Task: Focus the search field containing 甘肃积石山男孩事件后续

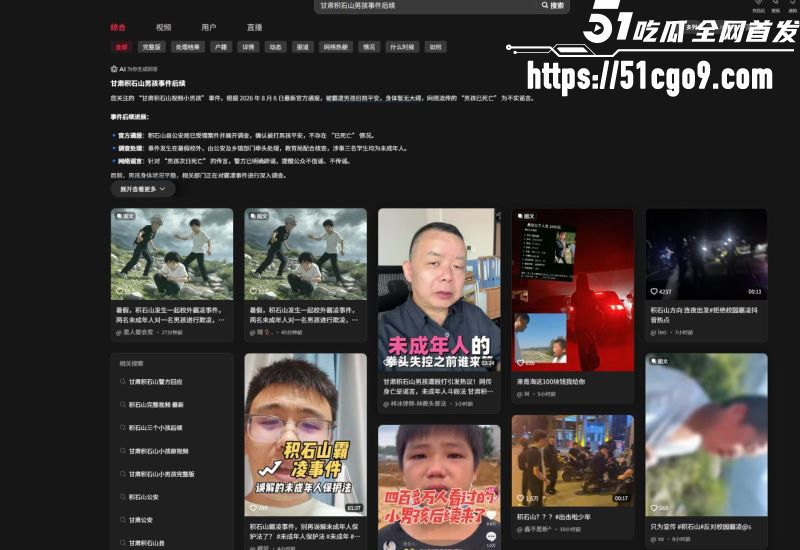Action: click(x=426, y=6)
